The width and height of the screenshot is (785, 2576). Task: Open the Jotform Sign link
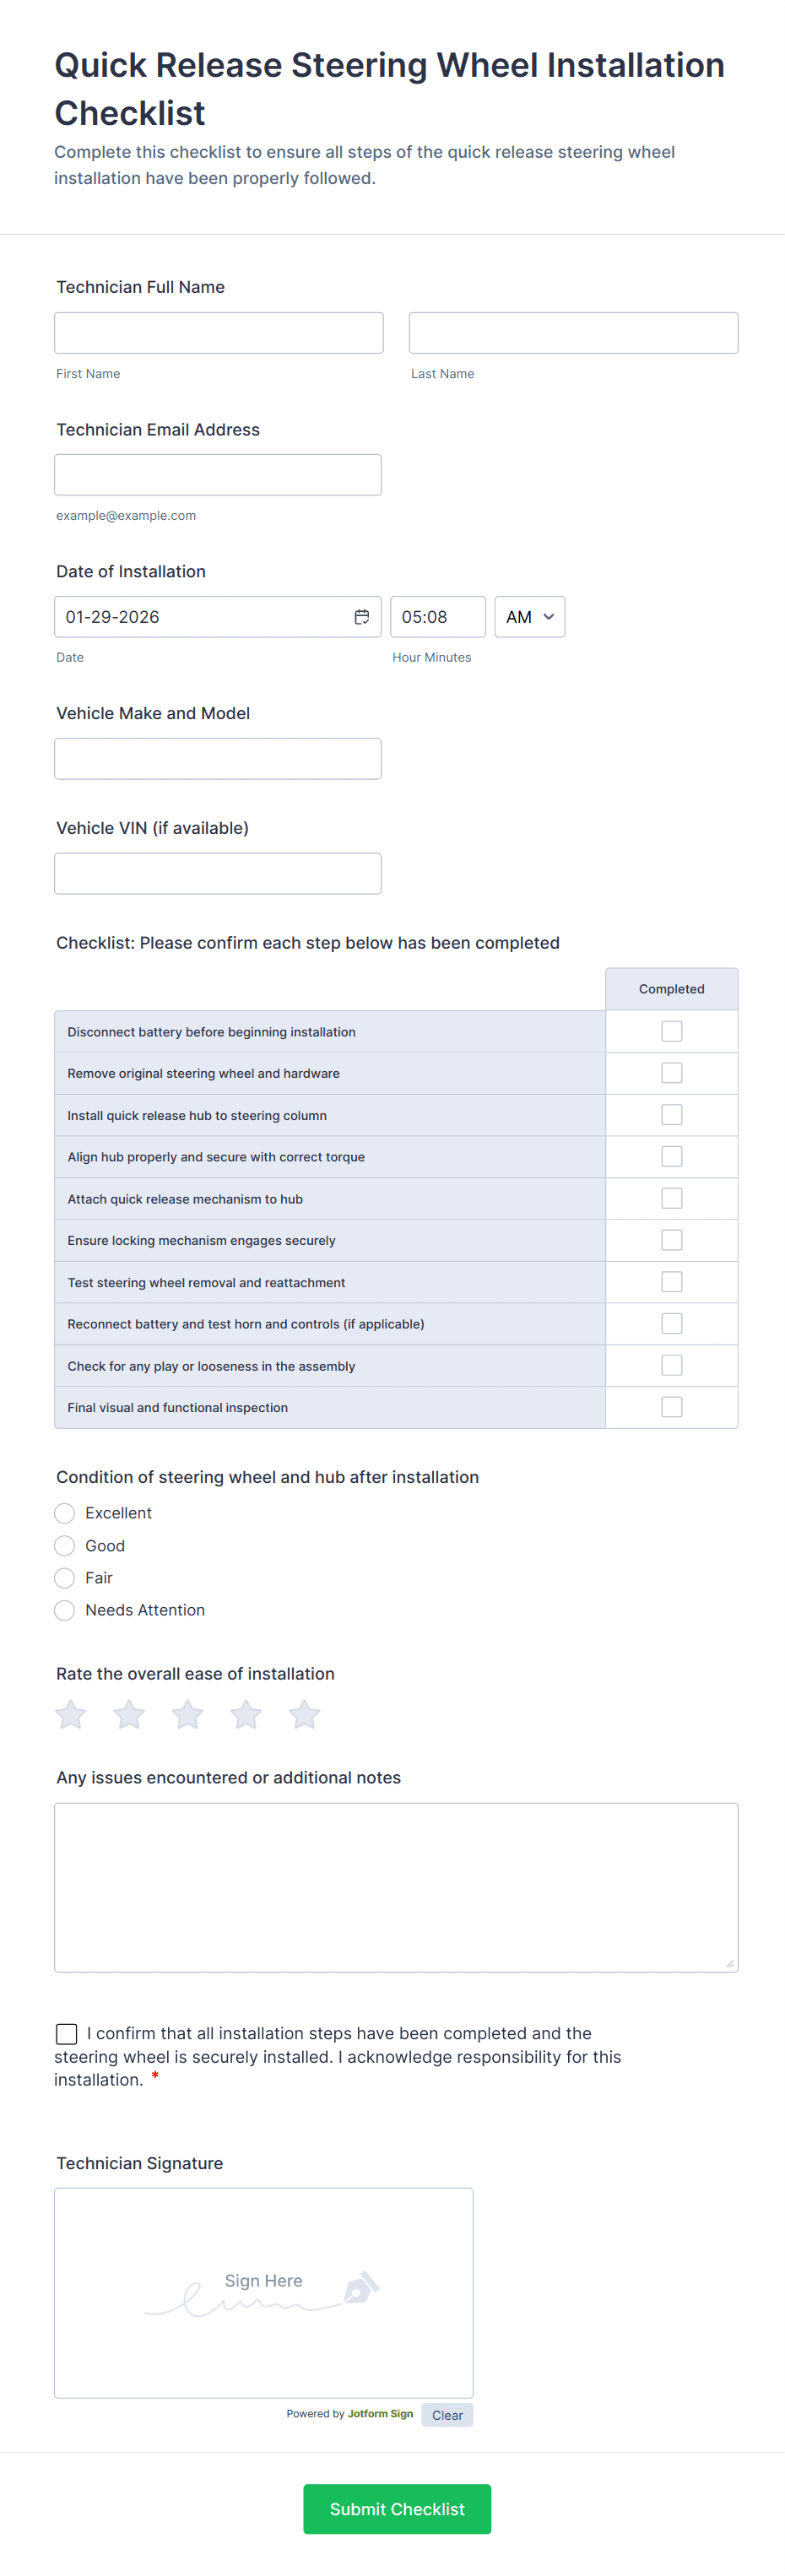380,2414
